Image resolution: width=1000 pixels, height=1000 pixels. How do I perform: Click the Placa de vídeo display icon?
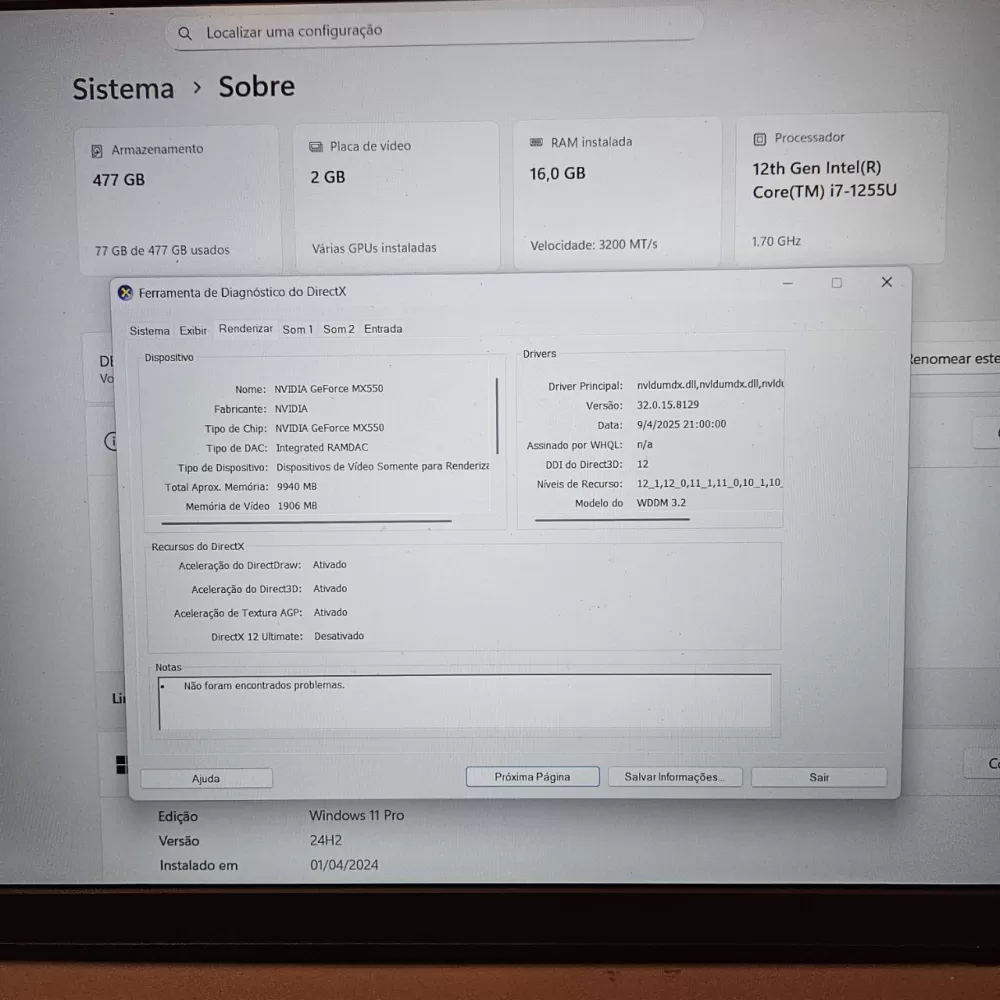tap(315, 145)
